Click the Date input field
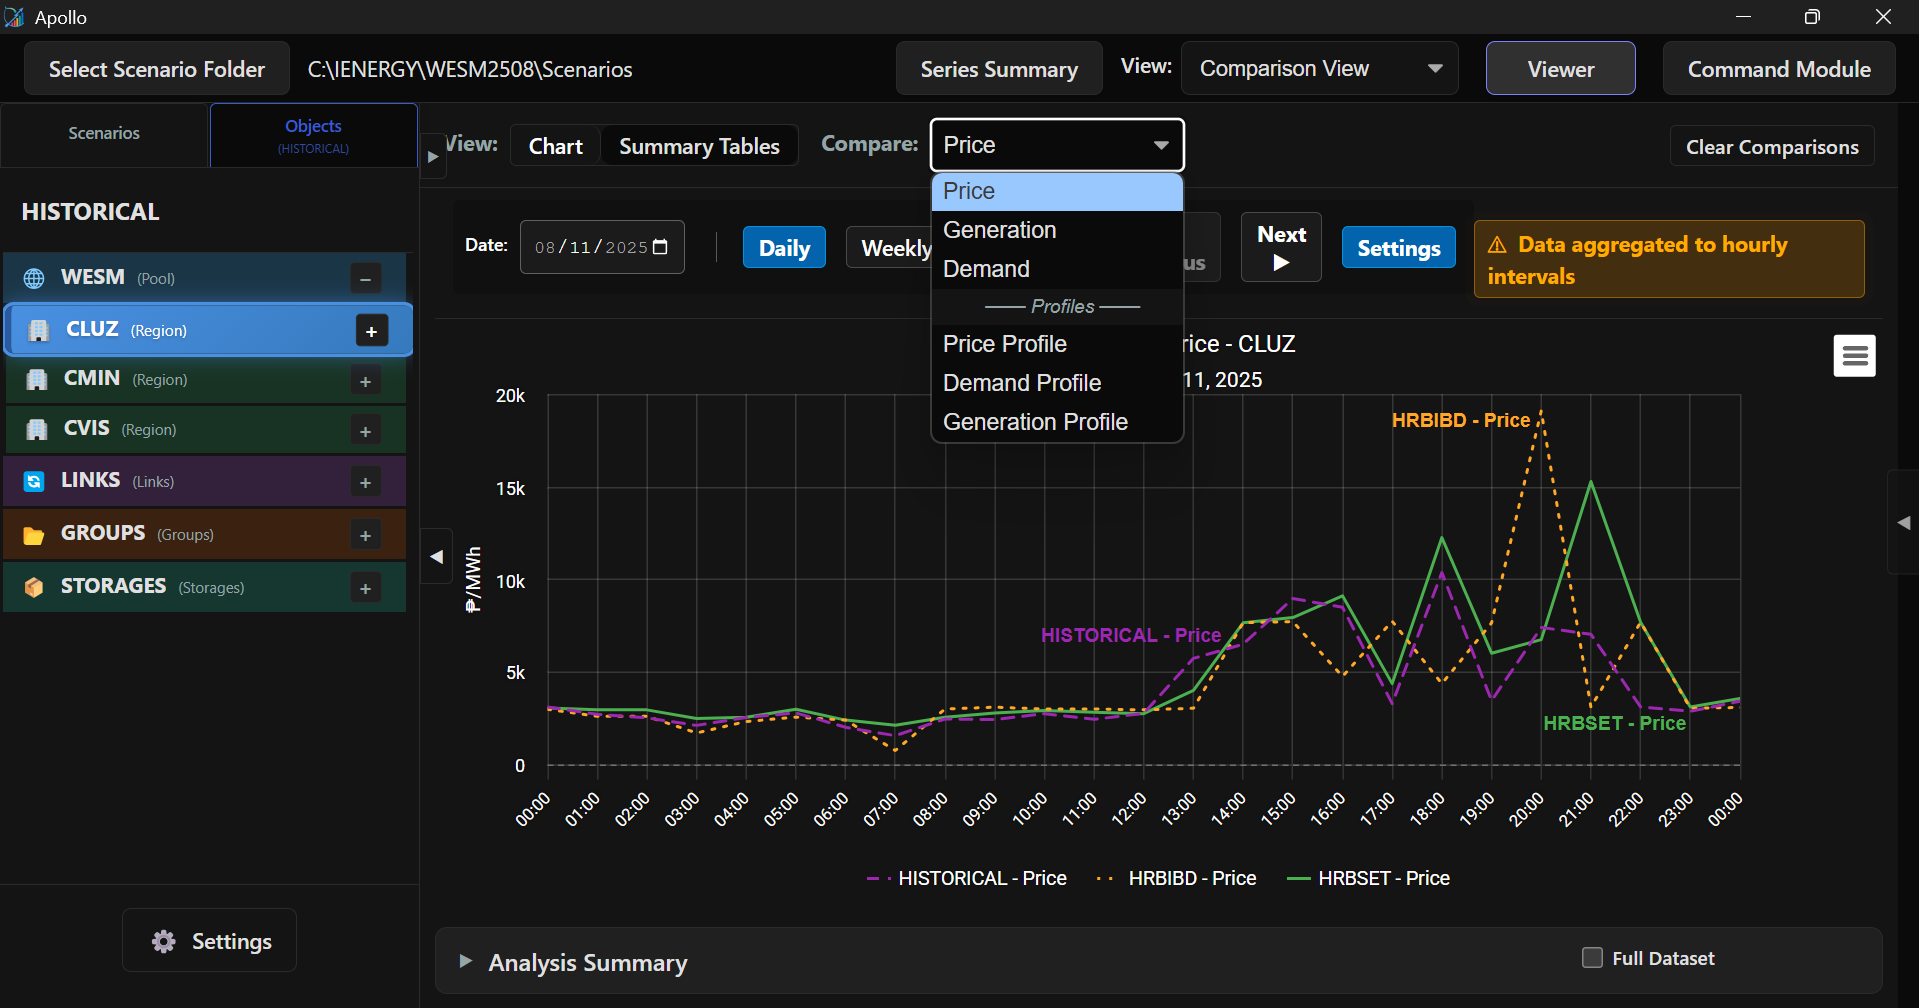 pyautogui.click(x=590, y=247)
